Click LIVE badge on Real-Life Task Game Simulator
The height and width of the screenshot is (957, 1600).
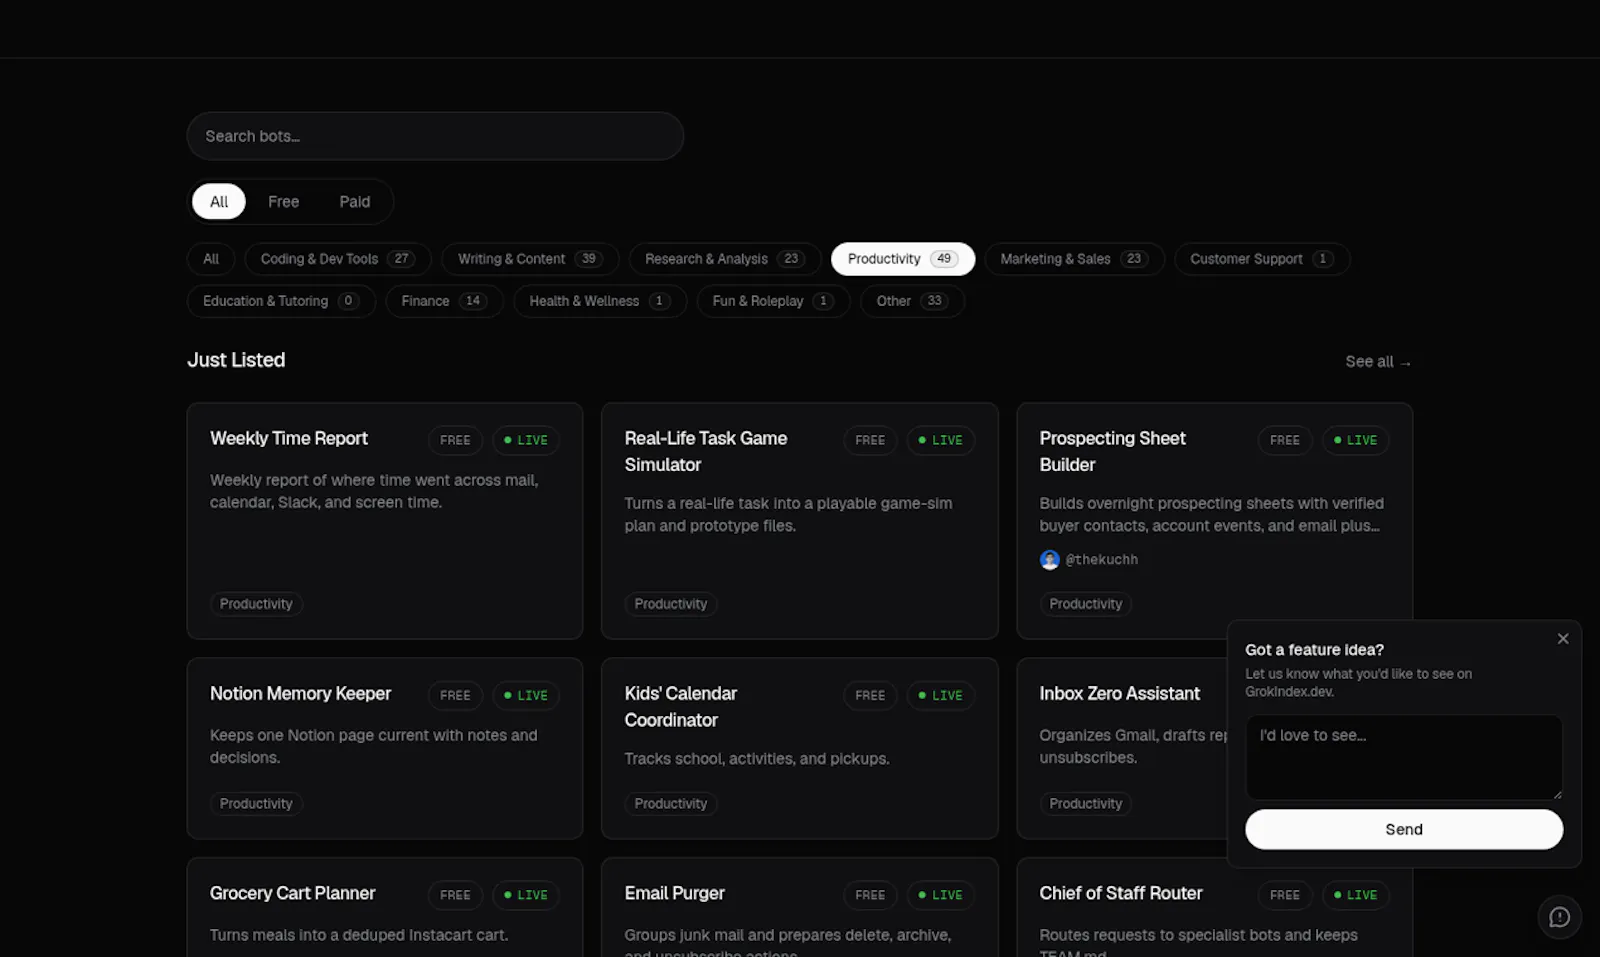tap(941, 440)
